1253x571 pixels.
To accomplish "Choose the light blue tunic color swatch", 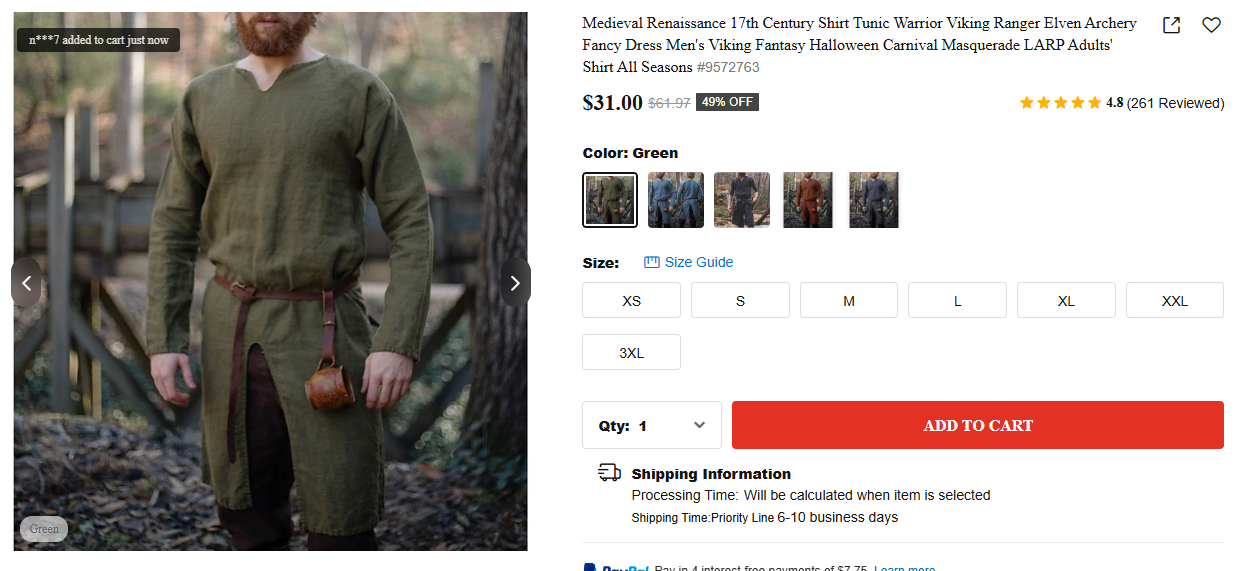I will [676, 200].
